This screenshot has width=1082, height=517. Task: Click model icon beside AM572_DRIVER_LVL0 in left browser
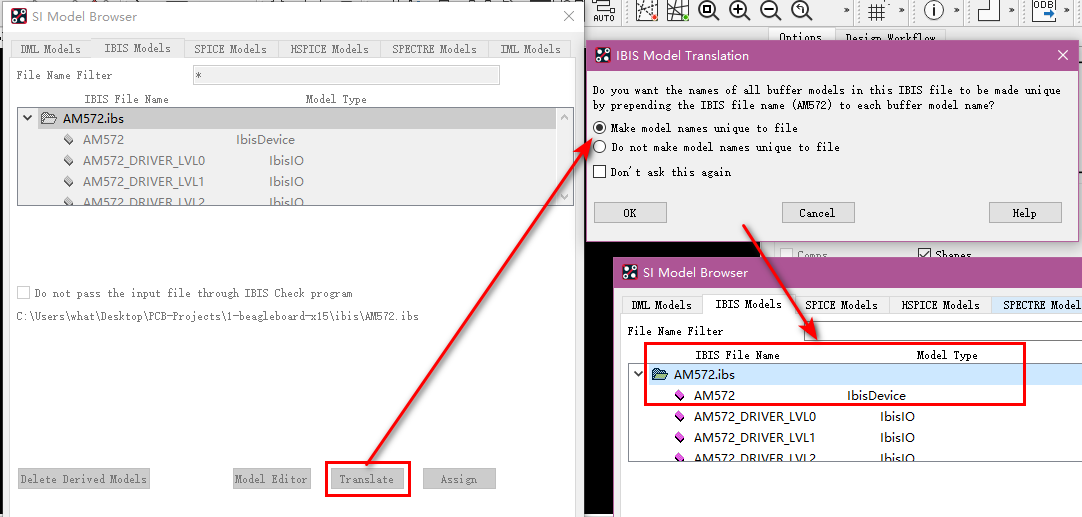point(68,161)
